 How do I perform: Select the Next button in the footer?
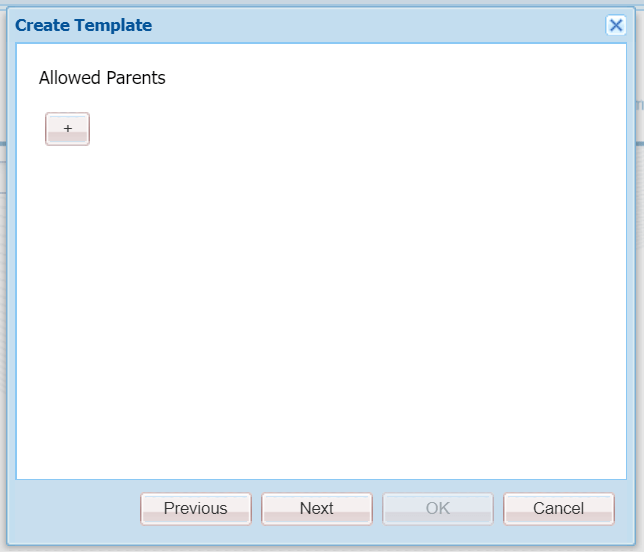coord(317,509)
